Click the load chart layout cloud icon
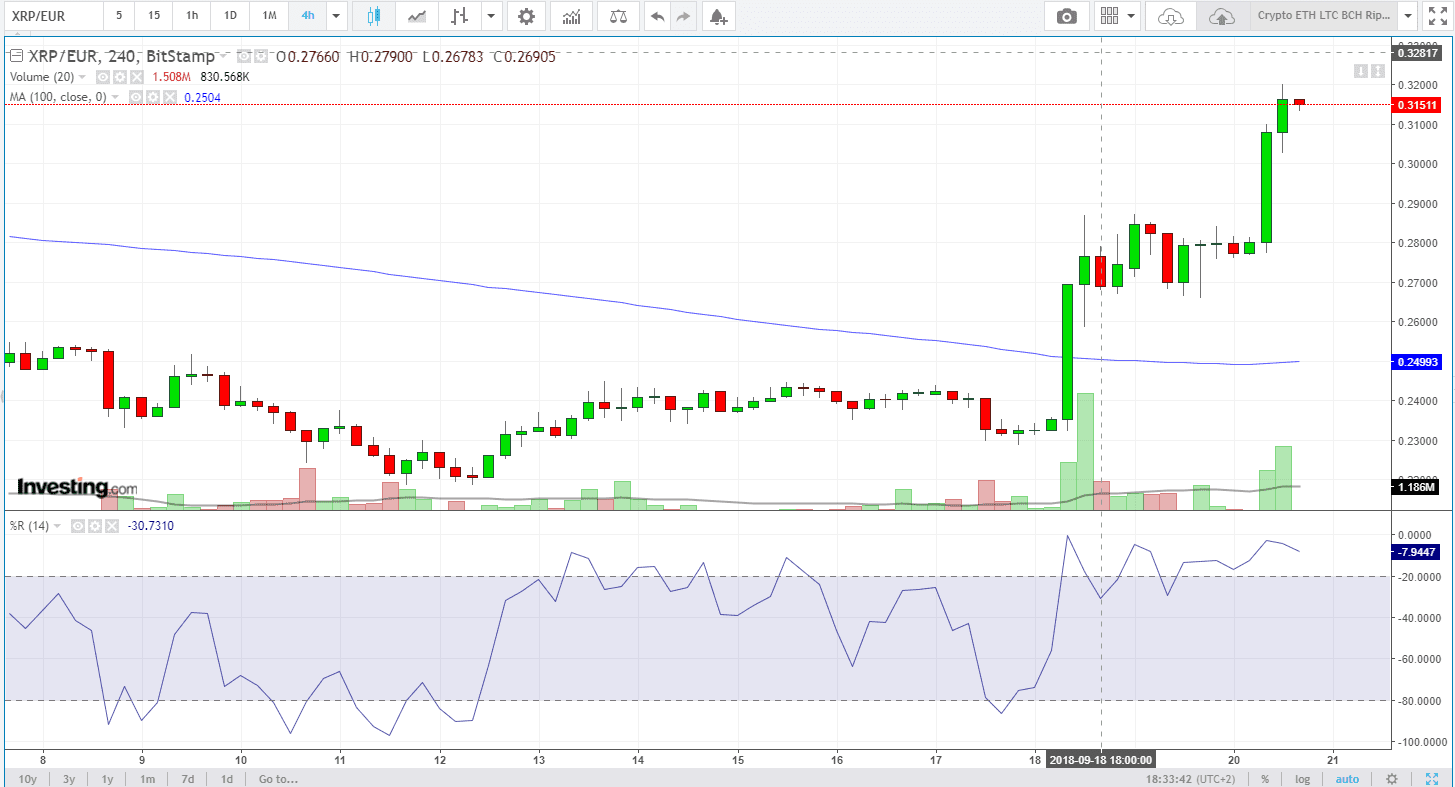 click(x=1170, y=16)
